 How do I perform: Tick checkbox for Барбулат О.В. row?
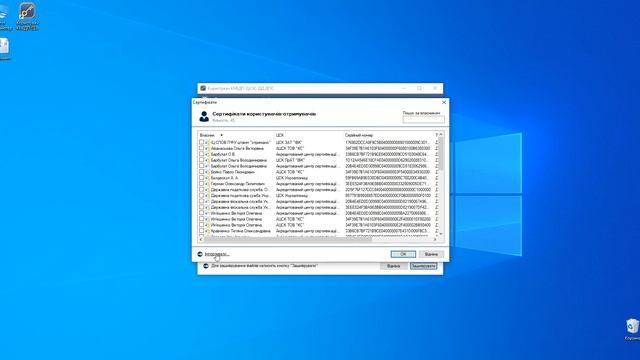pos(202,154)
